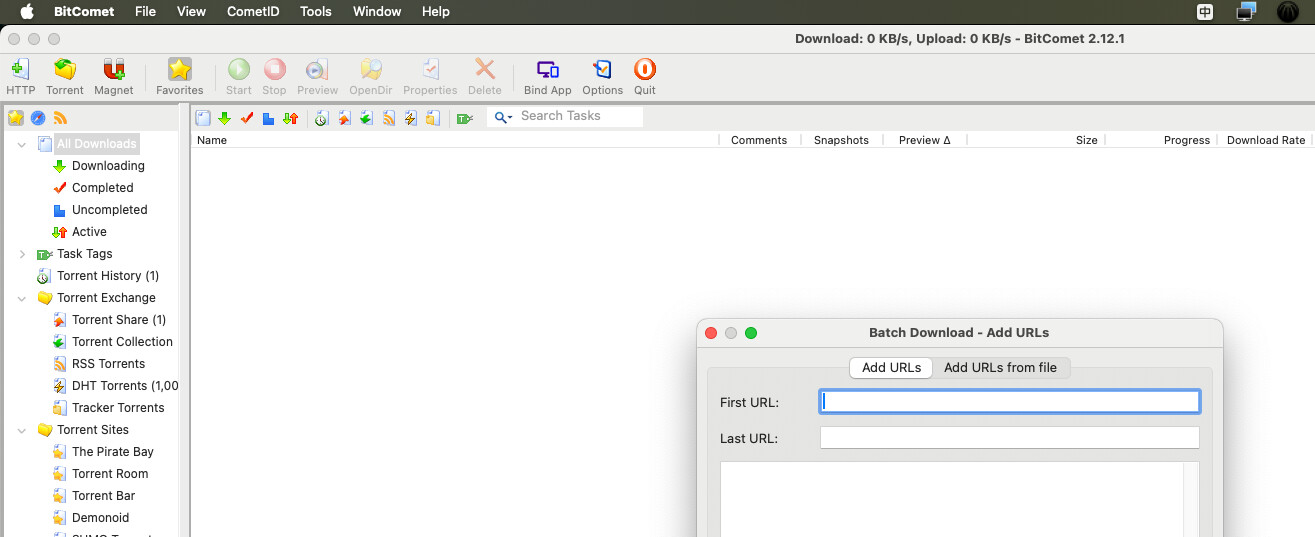The width and height of the screenshot is (1315, 537).
Task: Switch to Add URLs from file tab
Action: click(1000, 368)
